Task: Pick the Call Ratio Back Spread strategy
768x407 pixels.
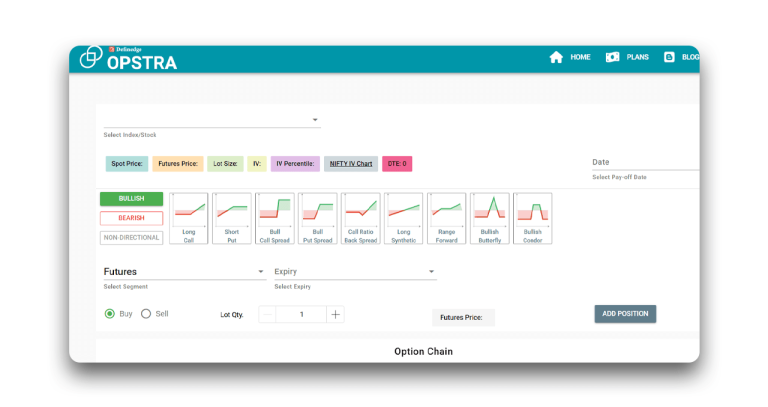Action: pyautogui.click(x=360, y=218)
